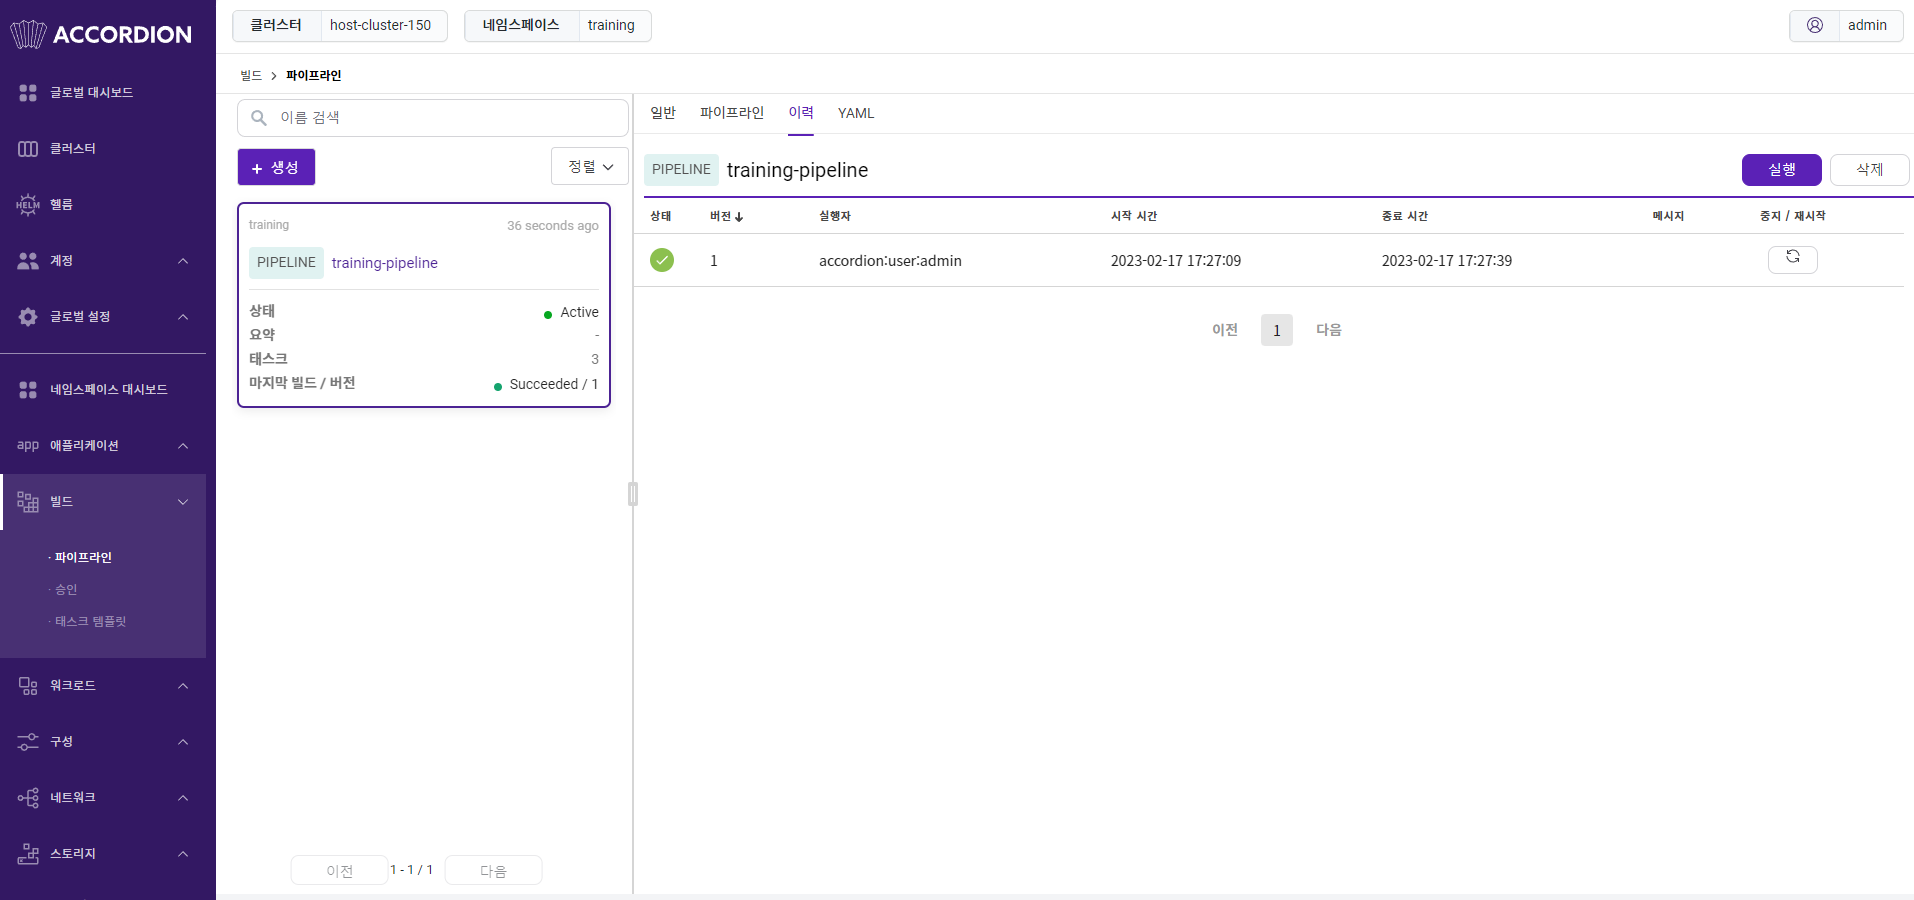Click the Accounts people icon

coord(28,261)
